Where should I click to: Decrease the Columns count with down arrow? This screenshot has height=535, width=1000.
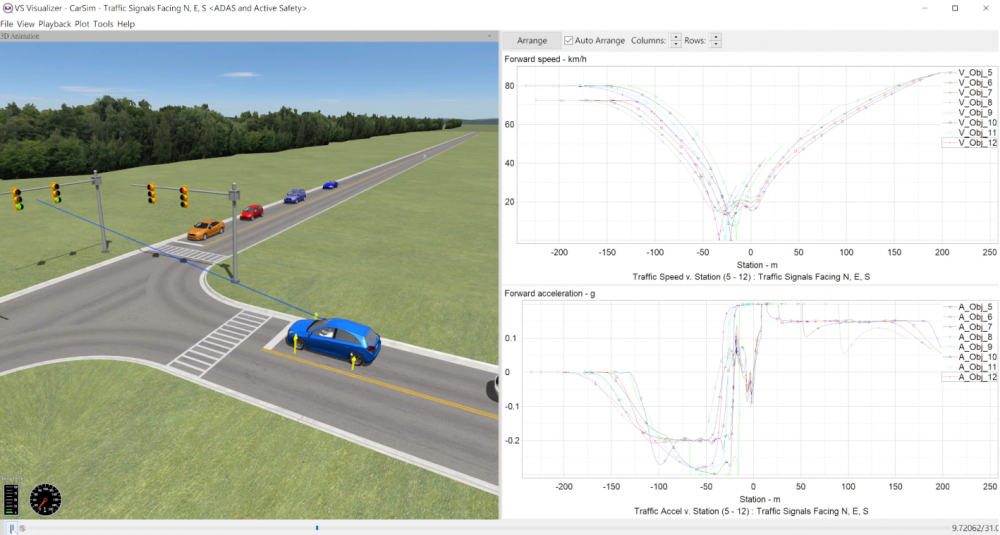click(x=676, y=45)
